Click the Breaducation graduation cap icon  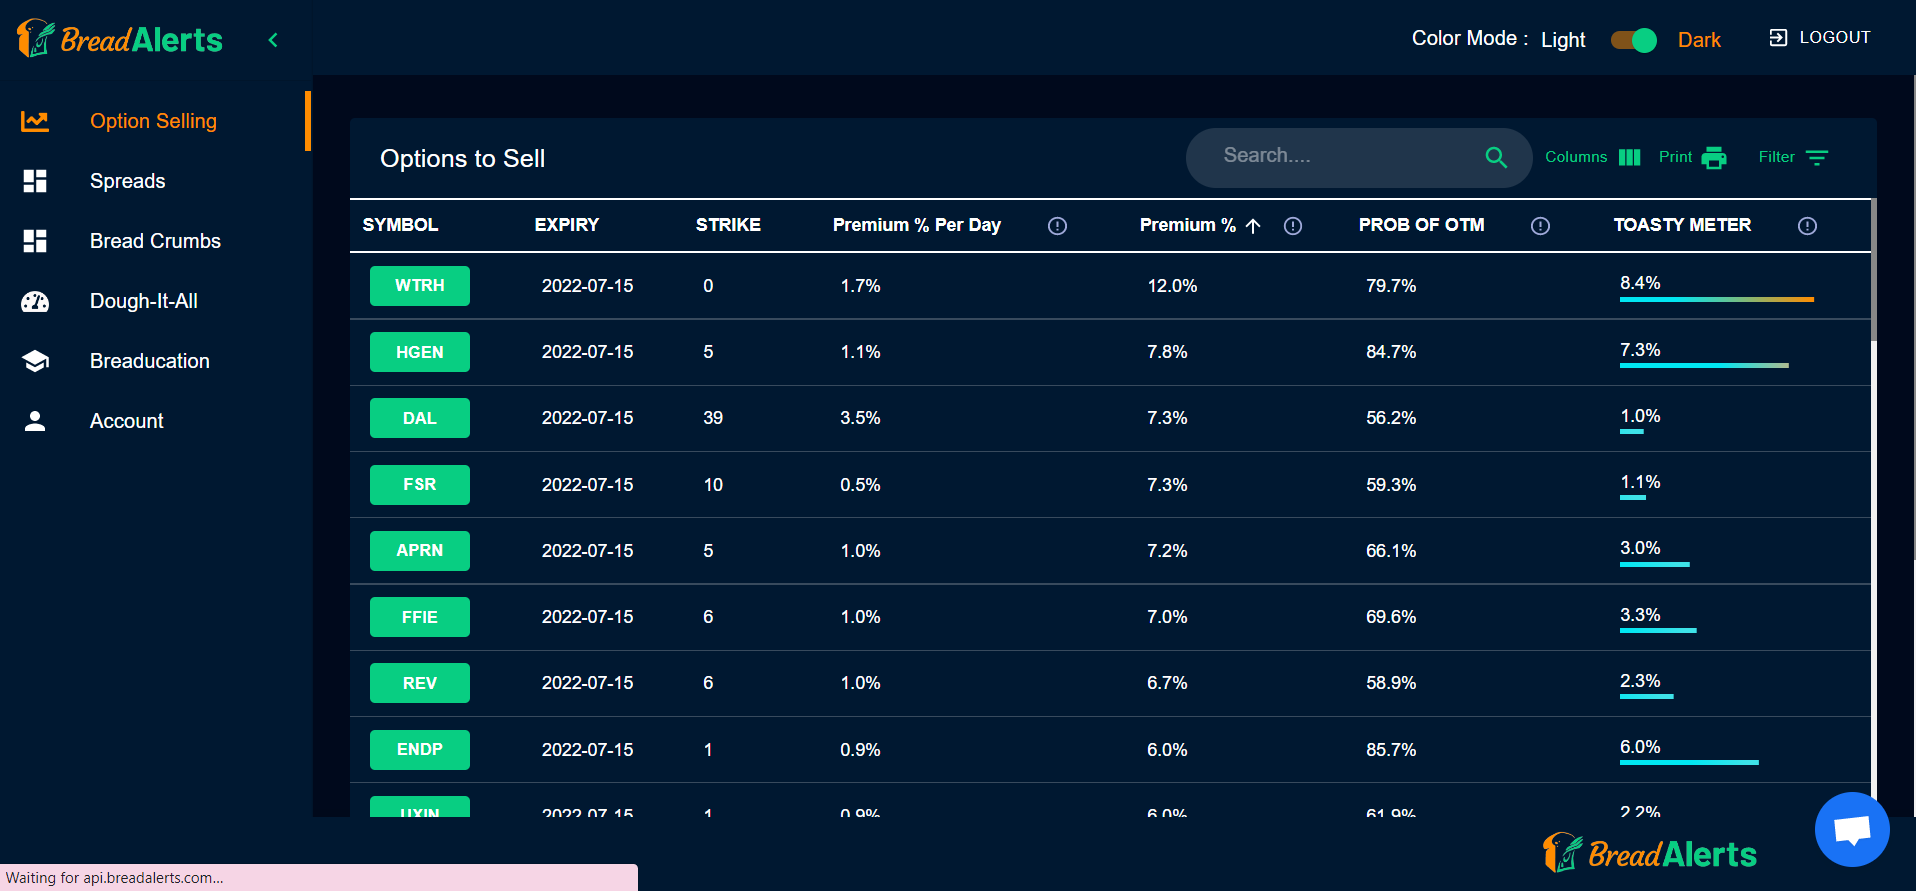point(35,361)
